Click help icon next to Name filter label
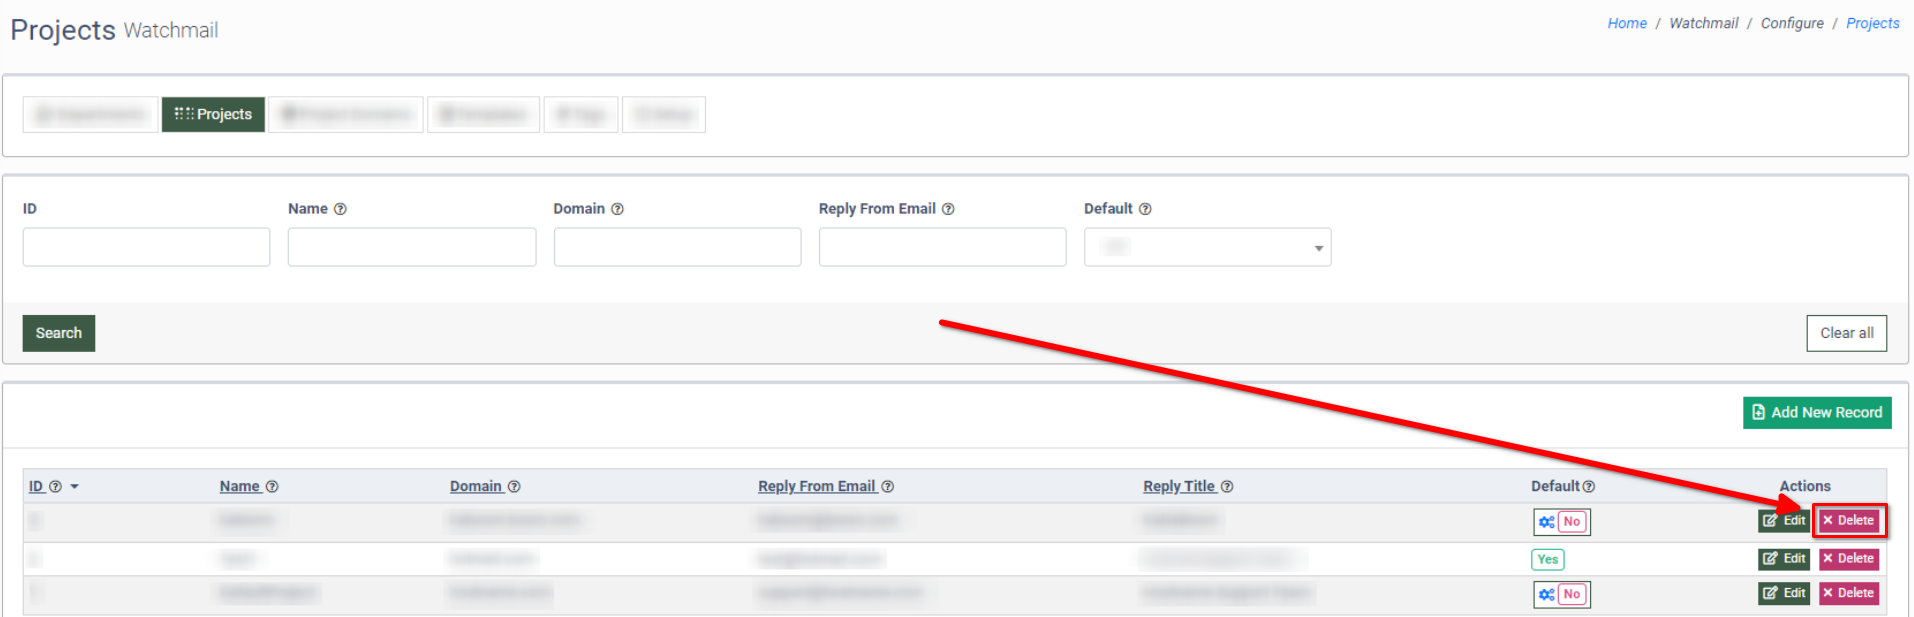The image size is (1914, 617). coord(340,209)
